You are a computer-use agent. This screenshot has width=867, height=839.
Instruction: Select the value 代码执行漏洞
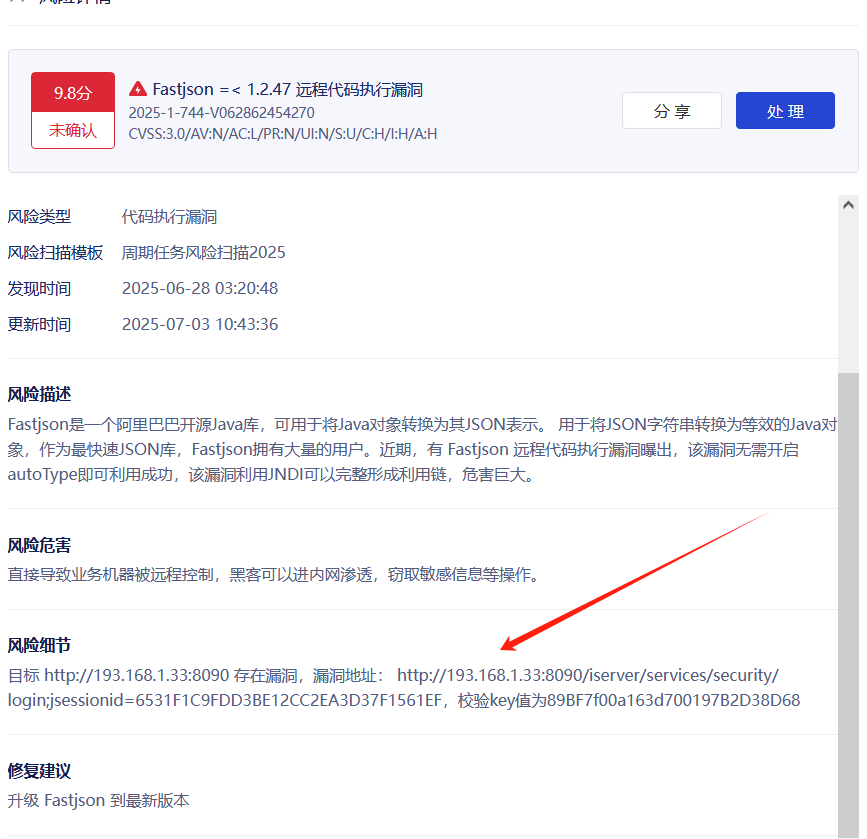tap(169, 216)
